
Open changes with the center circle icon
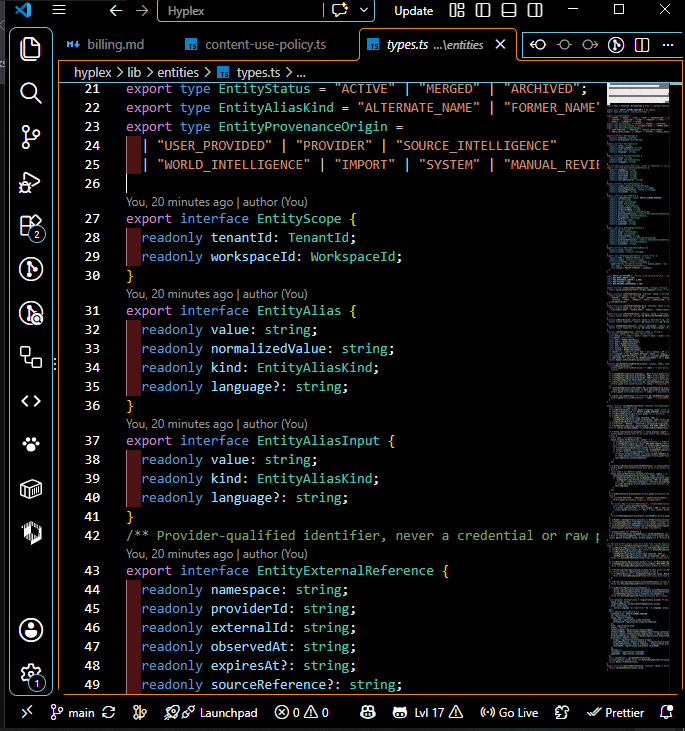(x=564, y=45)
